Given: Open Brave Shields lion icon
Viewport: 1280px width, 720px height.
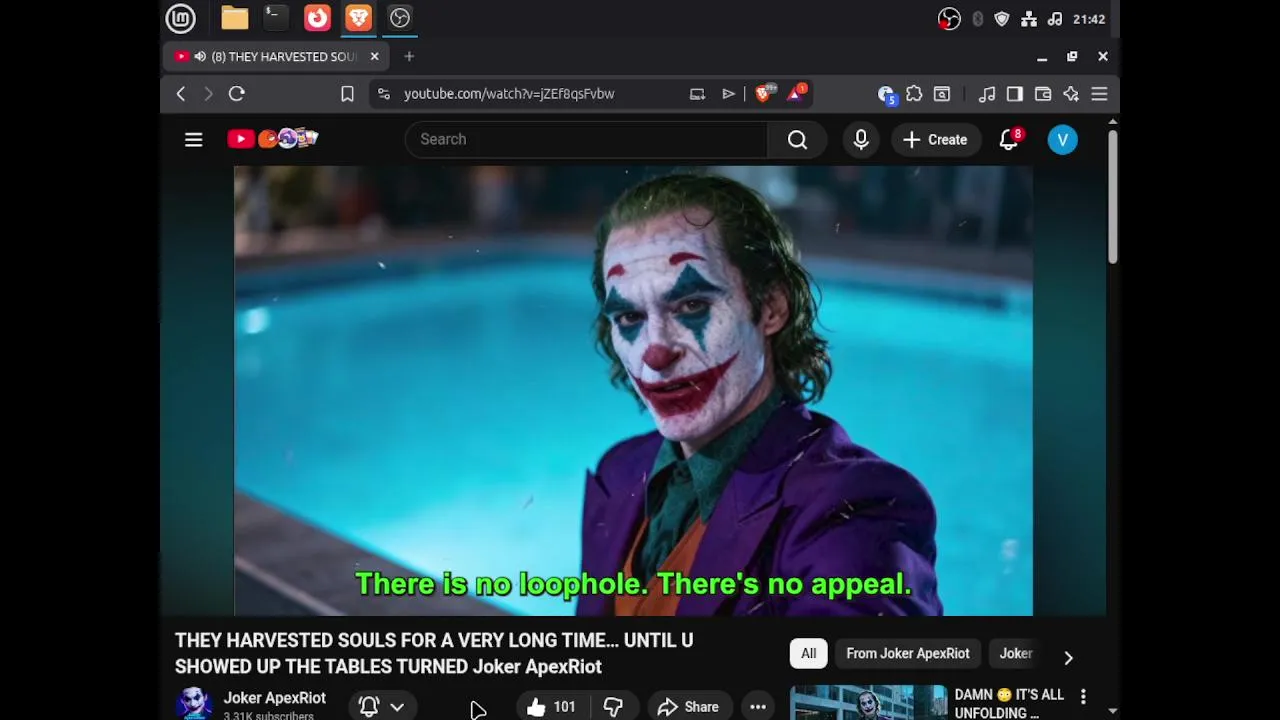Looking at the screenshot, I should 765,93.
